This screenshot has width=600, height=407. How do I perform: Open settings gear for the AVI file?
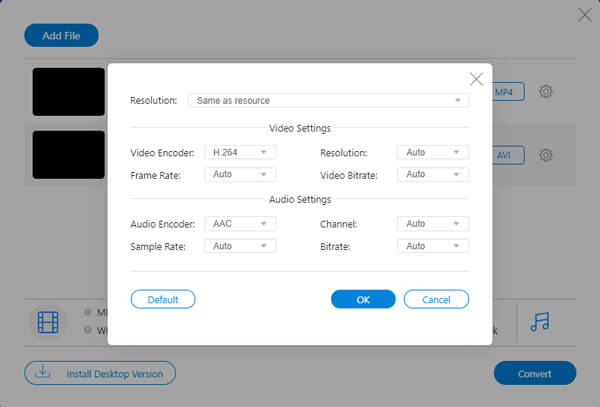coord(546,155)
